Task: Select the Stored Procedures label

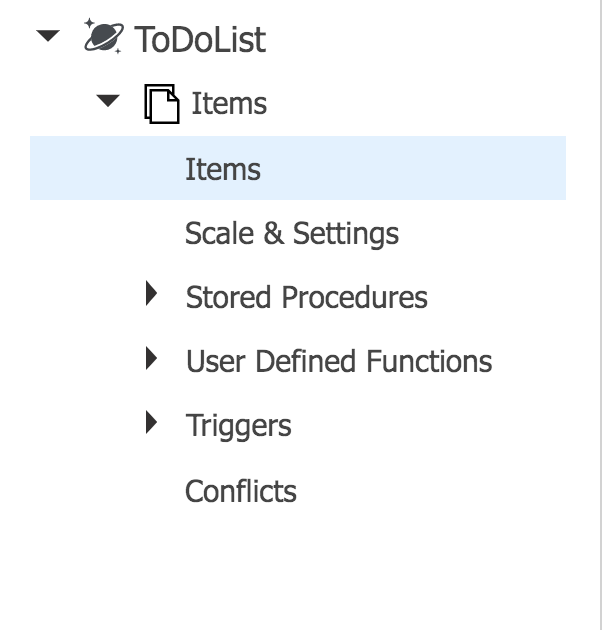Action: [306, 297]
